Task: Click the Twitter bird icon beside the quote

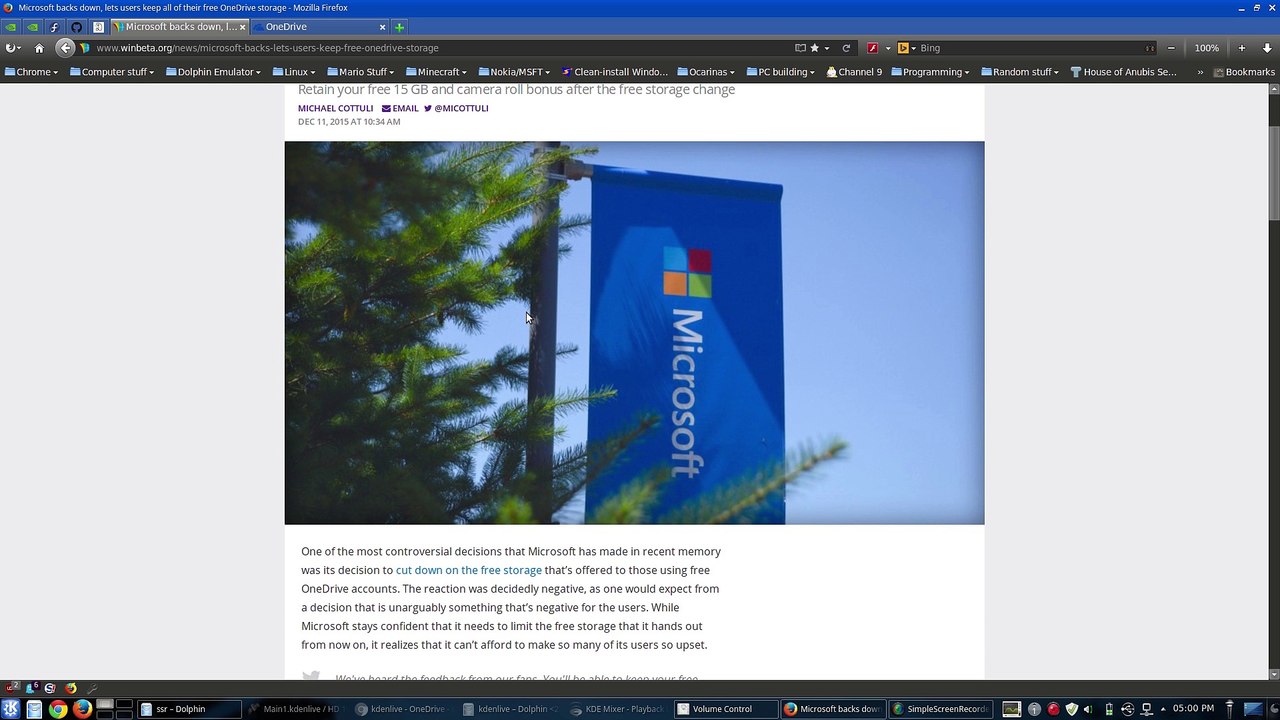Action: click(311, 676)
